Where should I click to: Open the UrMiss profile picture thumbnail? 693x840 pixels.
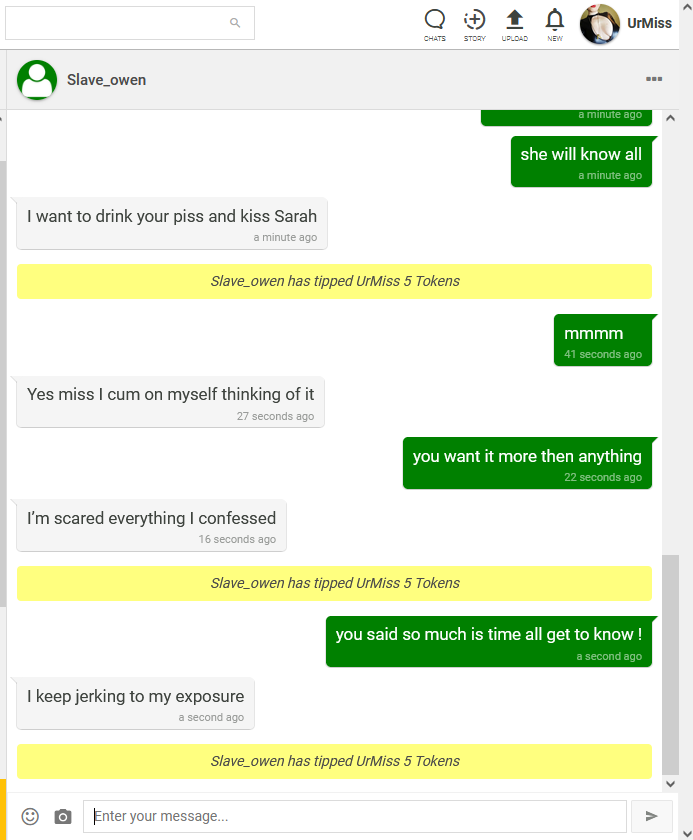[600, 23]
